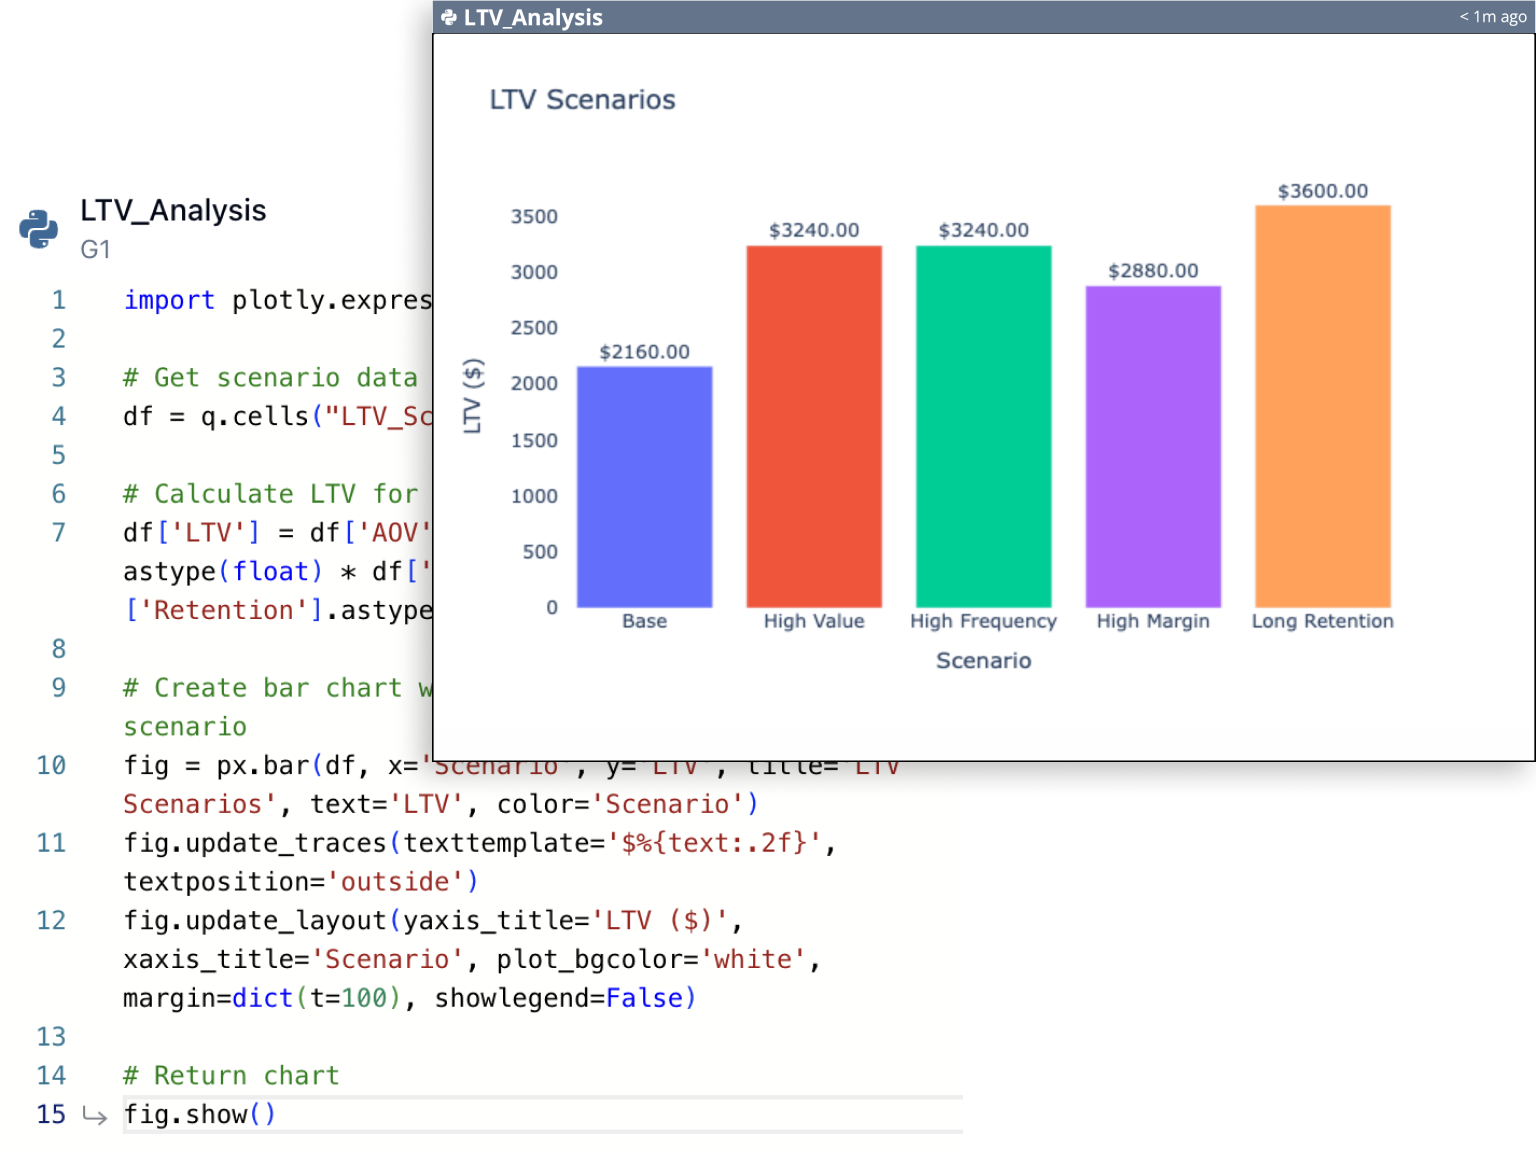
Task: Click the Scenario x-axis label
Action: point(983,660)
